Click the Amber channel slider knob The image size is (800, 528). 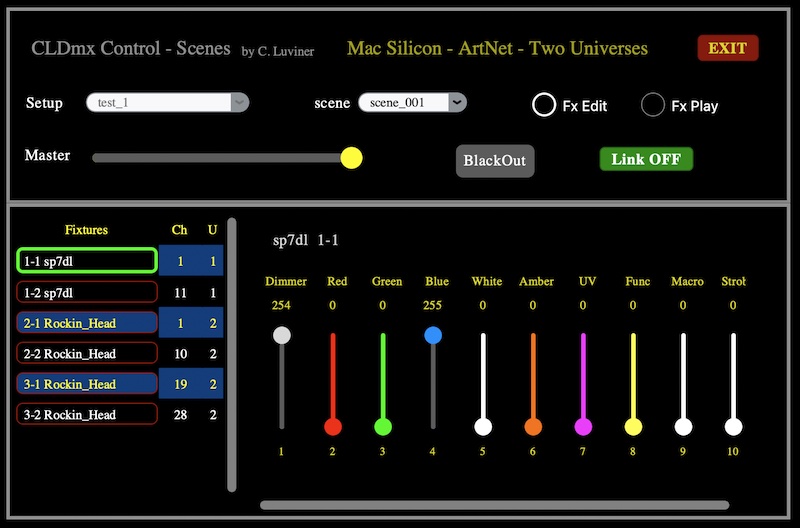pos(533,426)
